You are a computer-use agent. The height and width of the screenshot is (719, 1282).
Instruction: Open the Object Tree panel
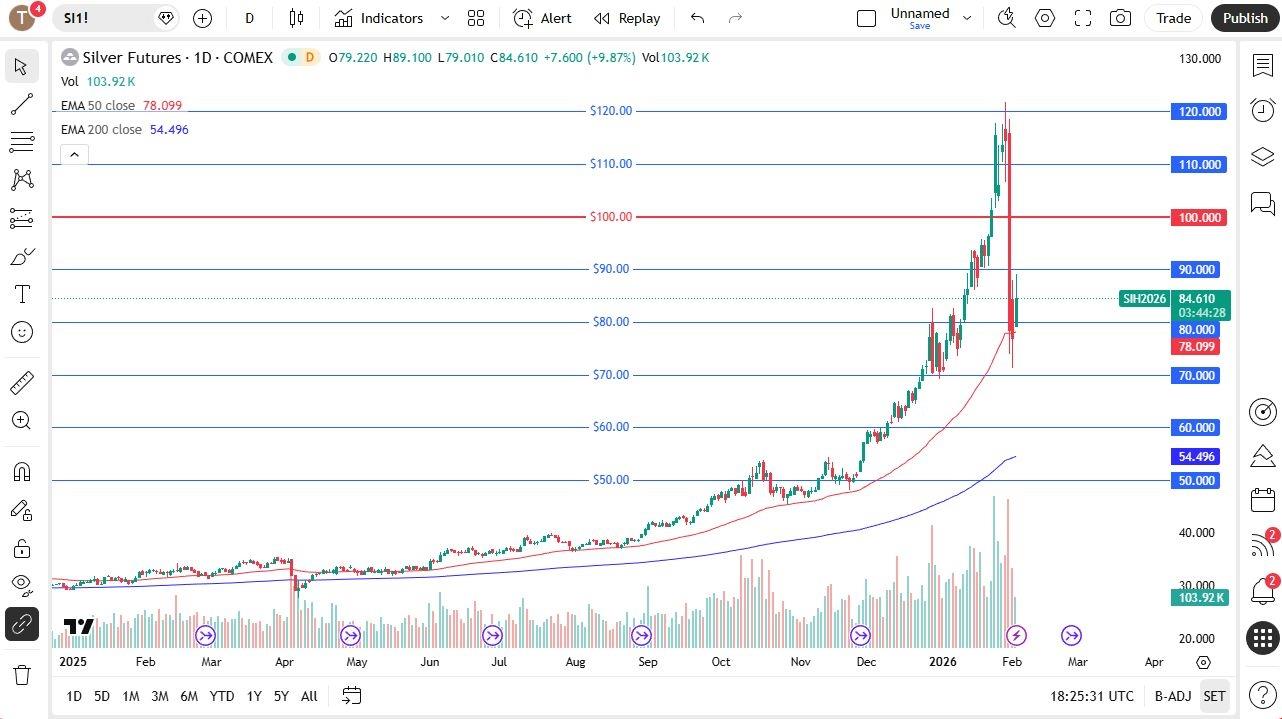[x=1262, y=157]
